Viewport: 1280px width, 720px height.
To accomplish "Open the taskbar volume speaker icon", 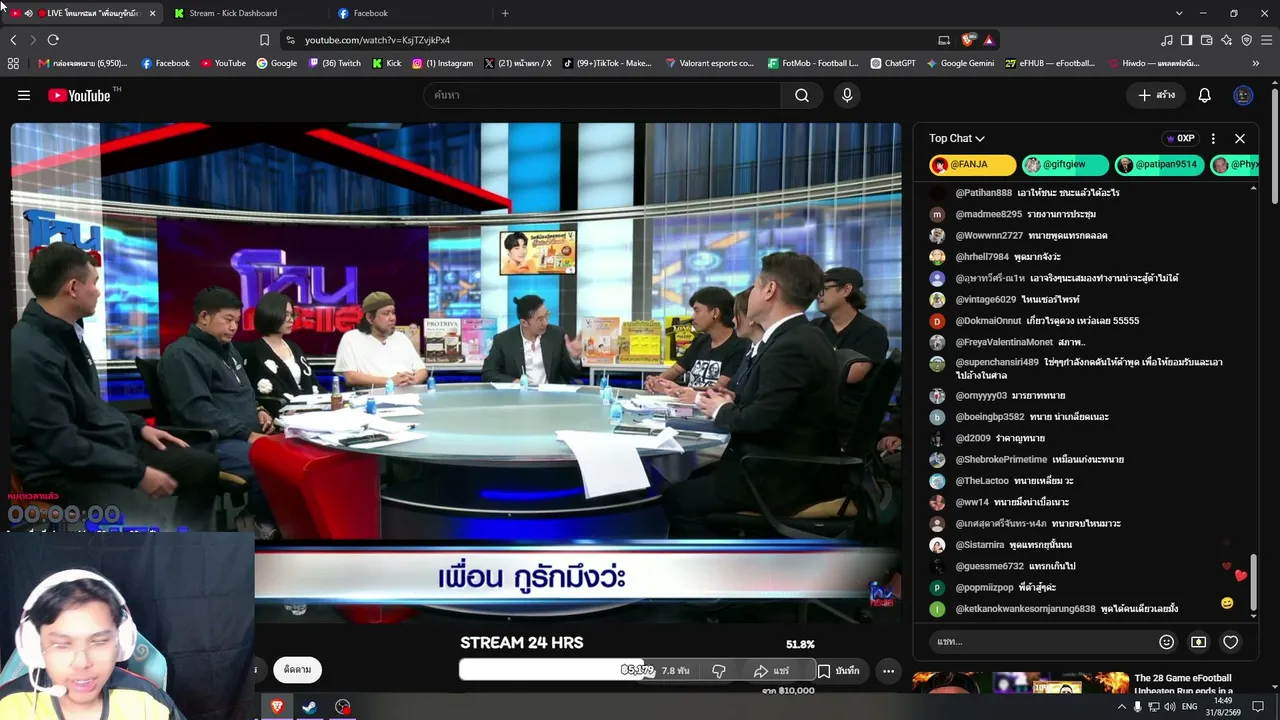I will coord(1171,707).
